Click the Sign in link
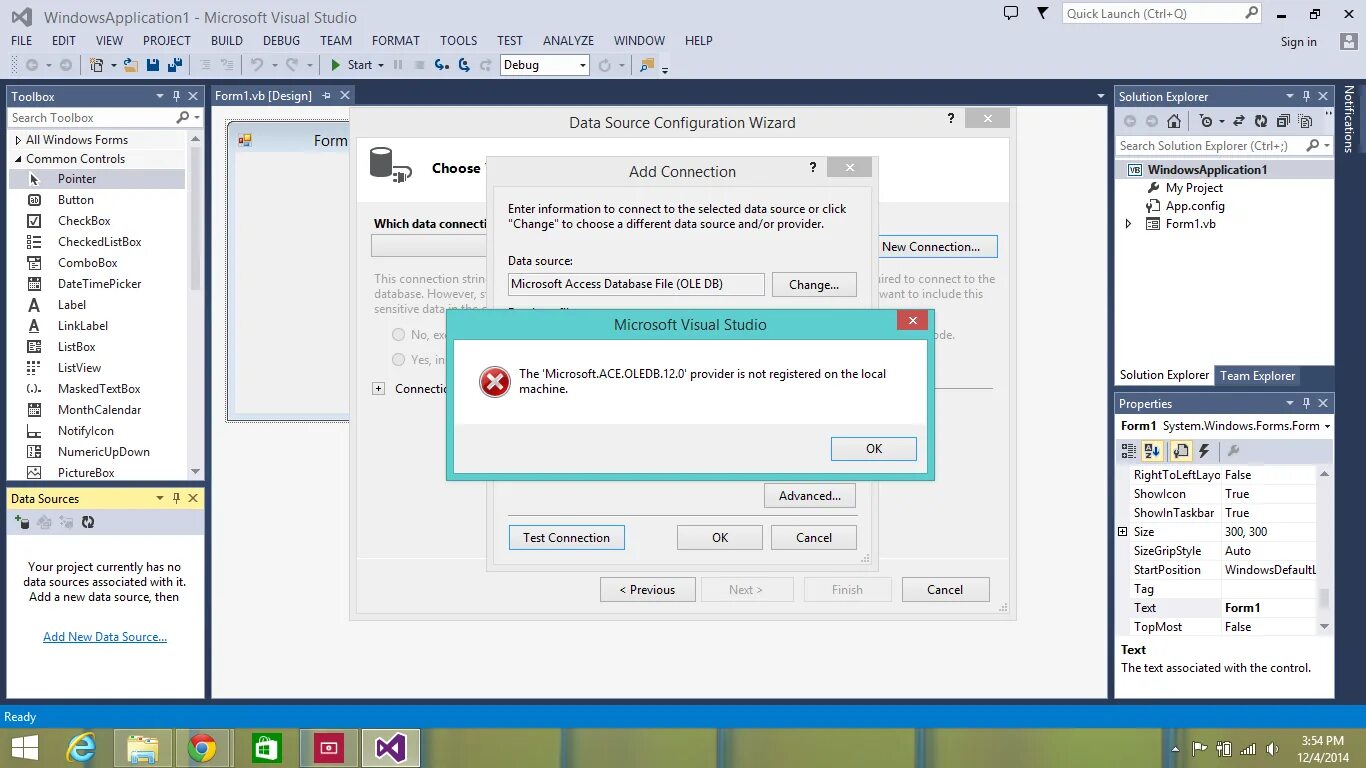 (1298, 42)
